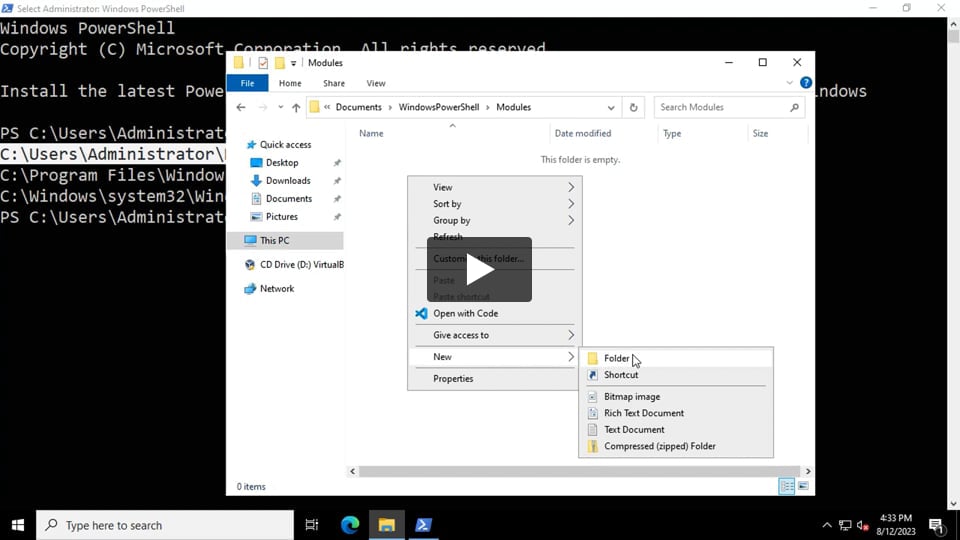Expand the address bar history dropdown
Image resolution: width=960 pixels, height=540 pixels.
pos(611,107)
